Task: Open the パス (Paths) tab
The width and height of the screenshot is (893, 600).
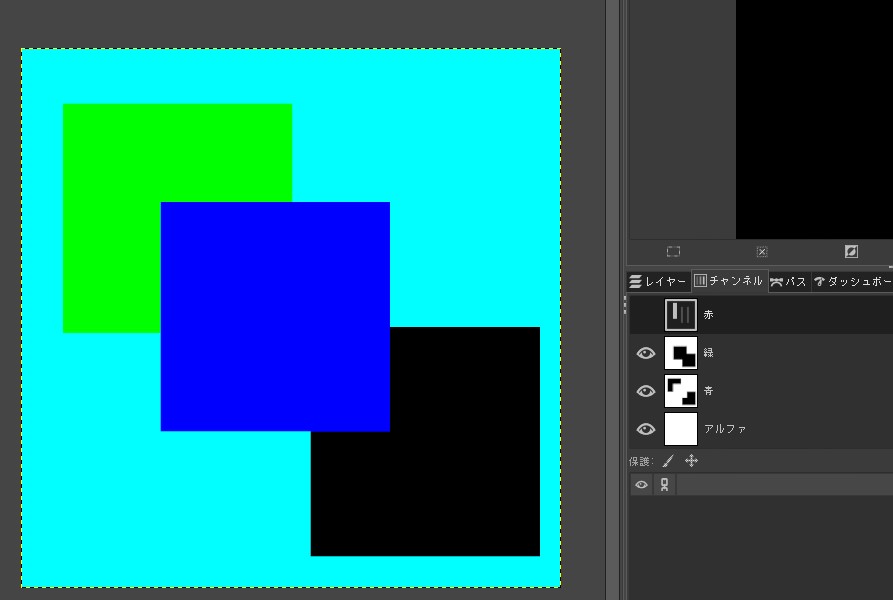Action: click(x=788, y=282)
